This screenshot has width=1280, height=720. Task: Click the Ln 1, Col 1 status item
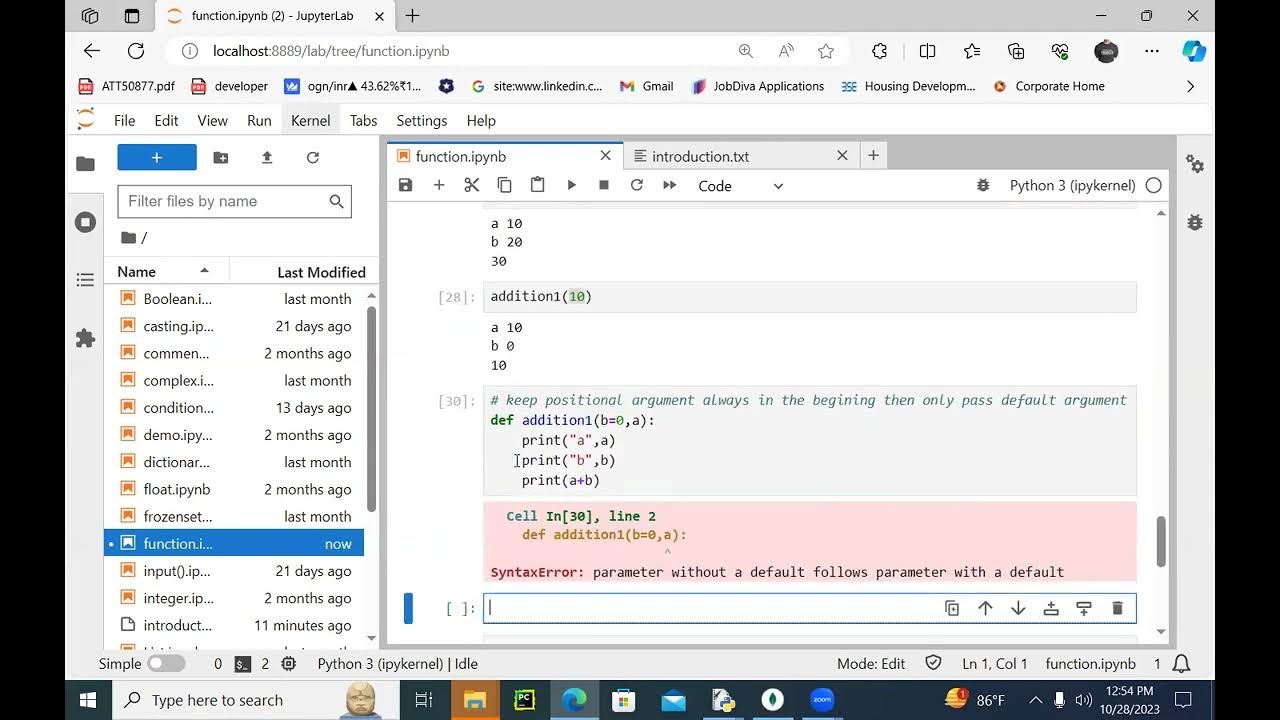(995, 664)
